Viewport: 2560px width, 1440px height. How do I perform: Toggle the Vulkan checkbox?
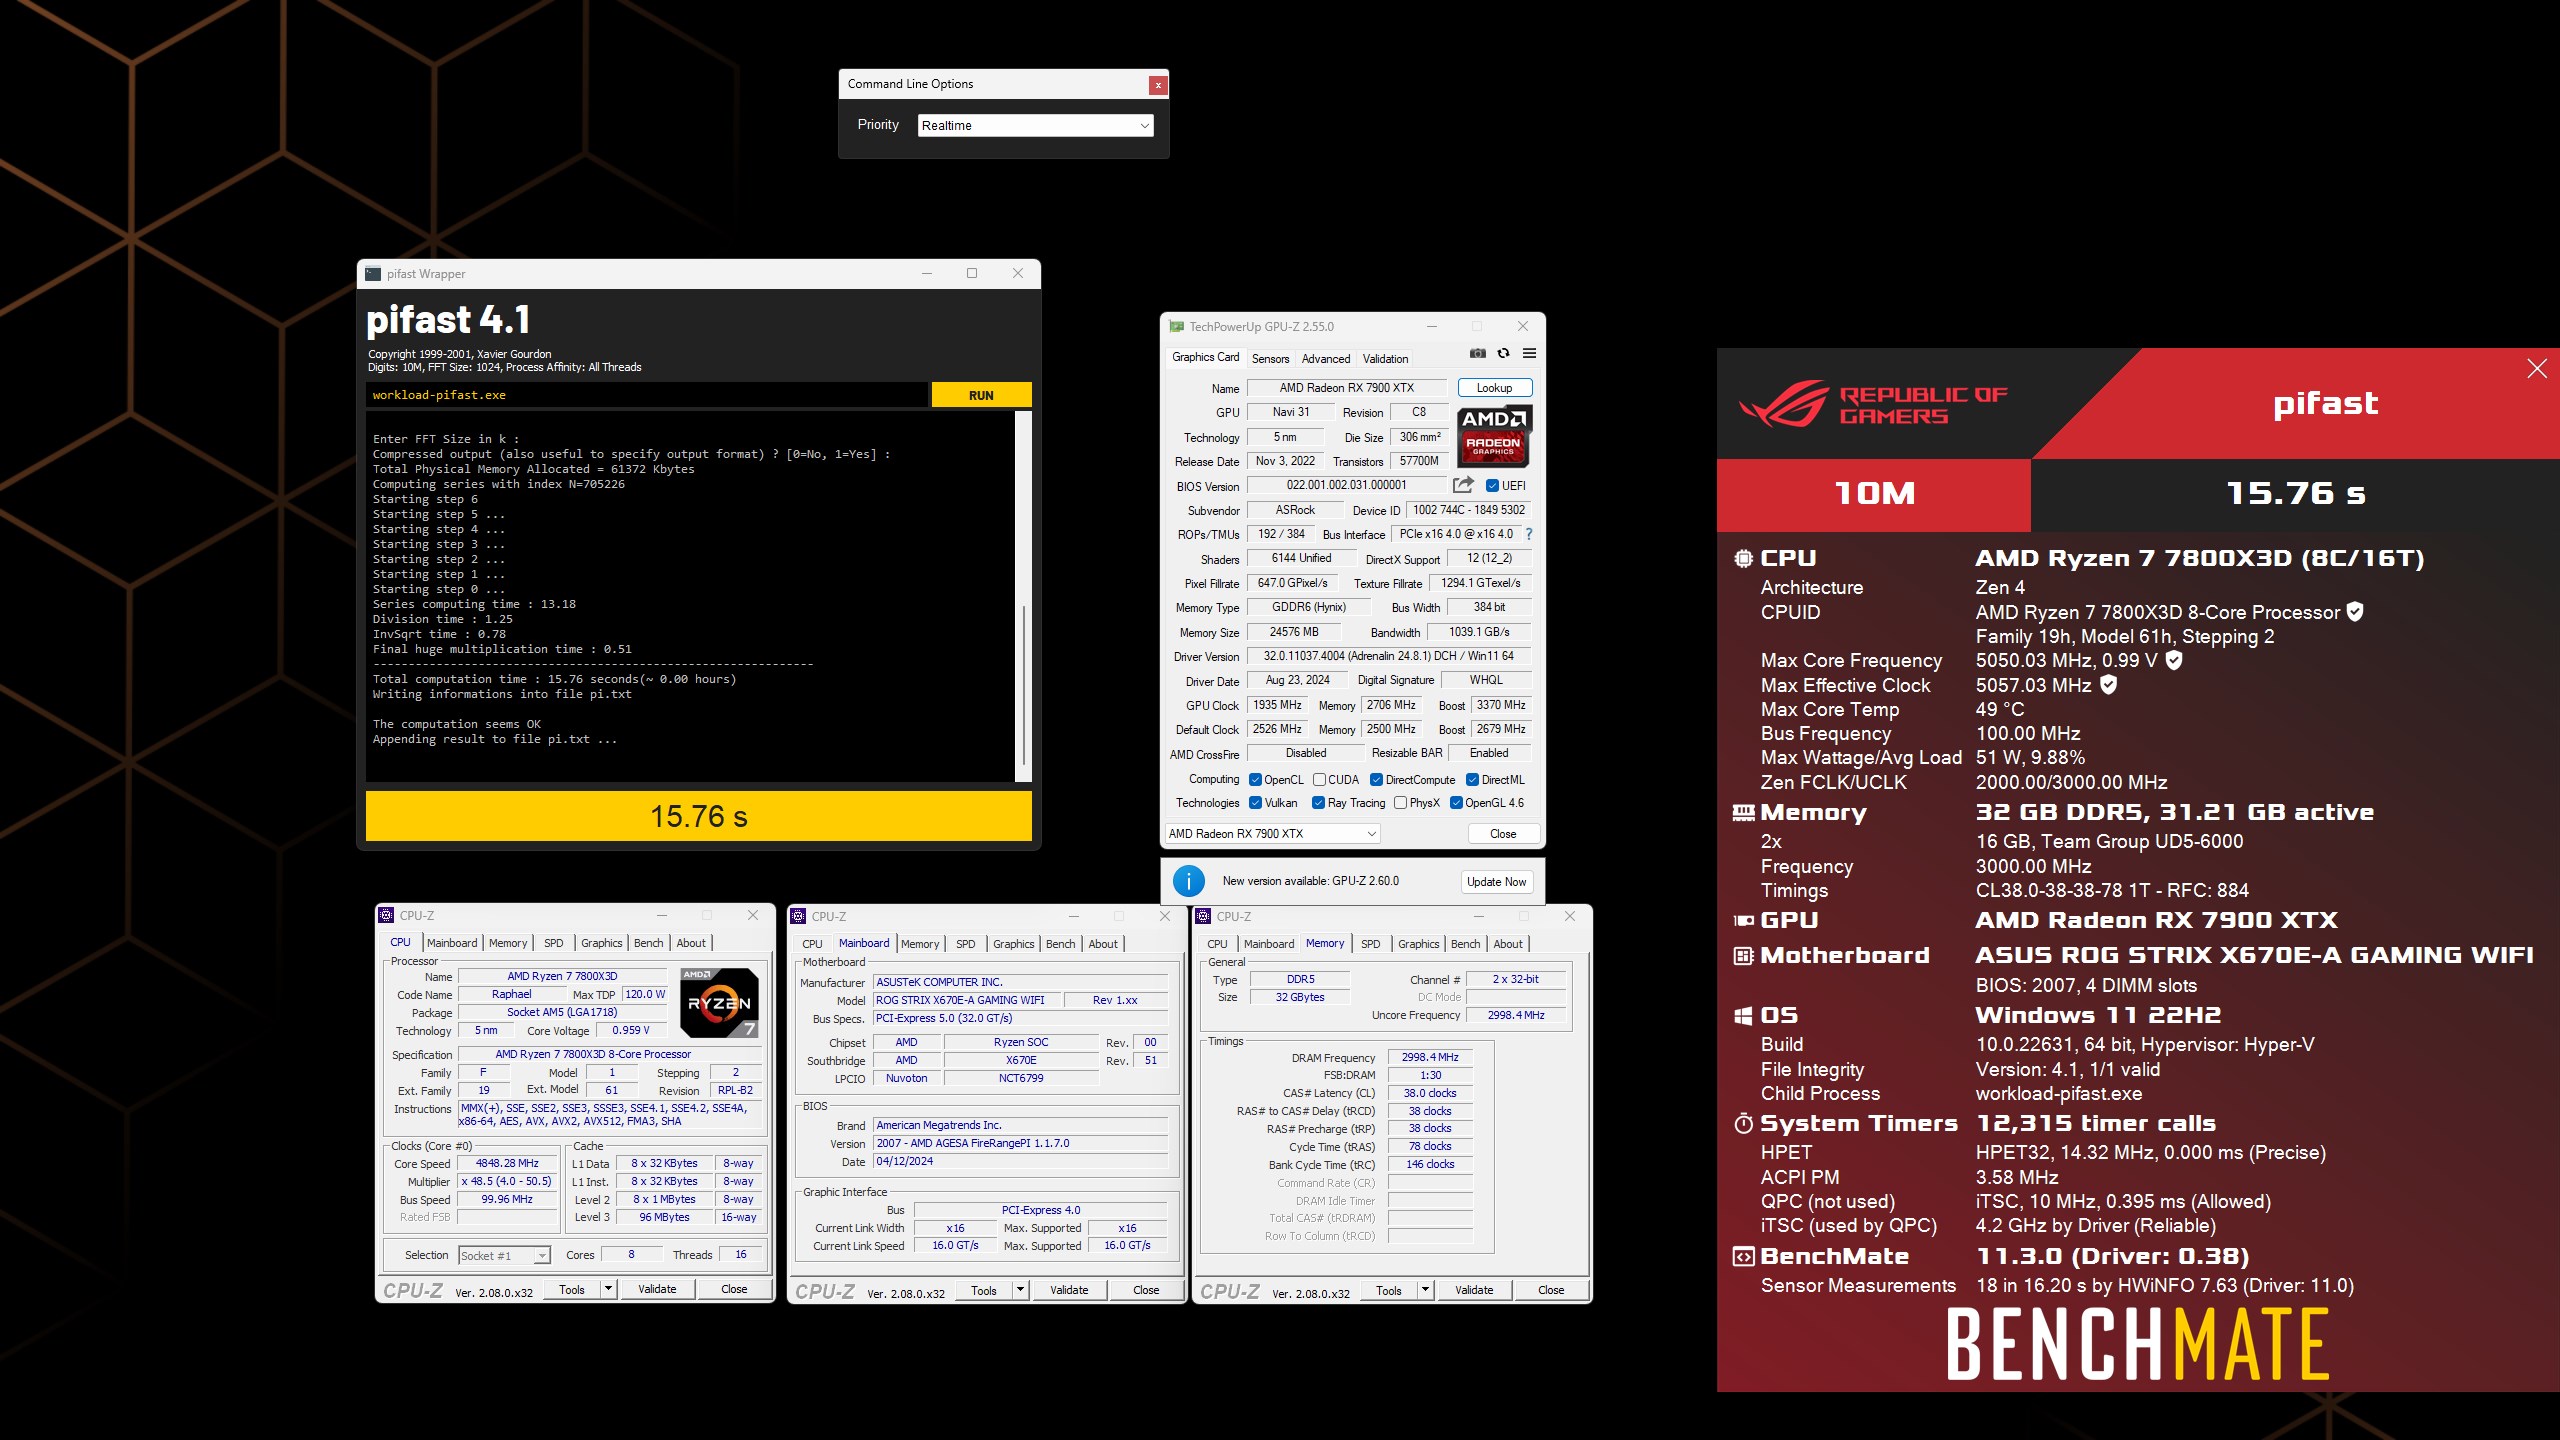click(1255, 803)
